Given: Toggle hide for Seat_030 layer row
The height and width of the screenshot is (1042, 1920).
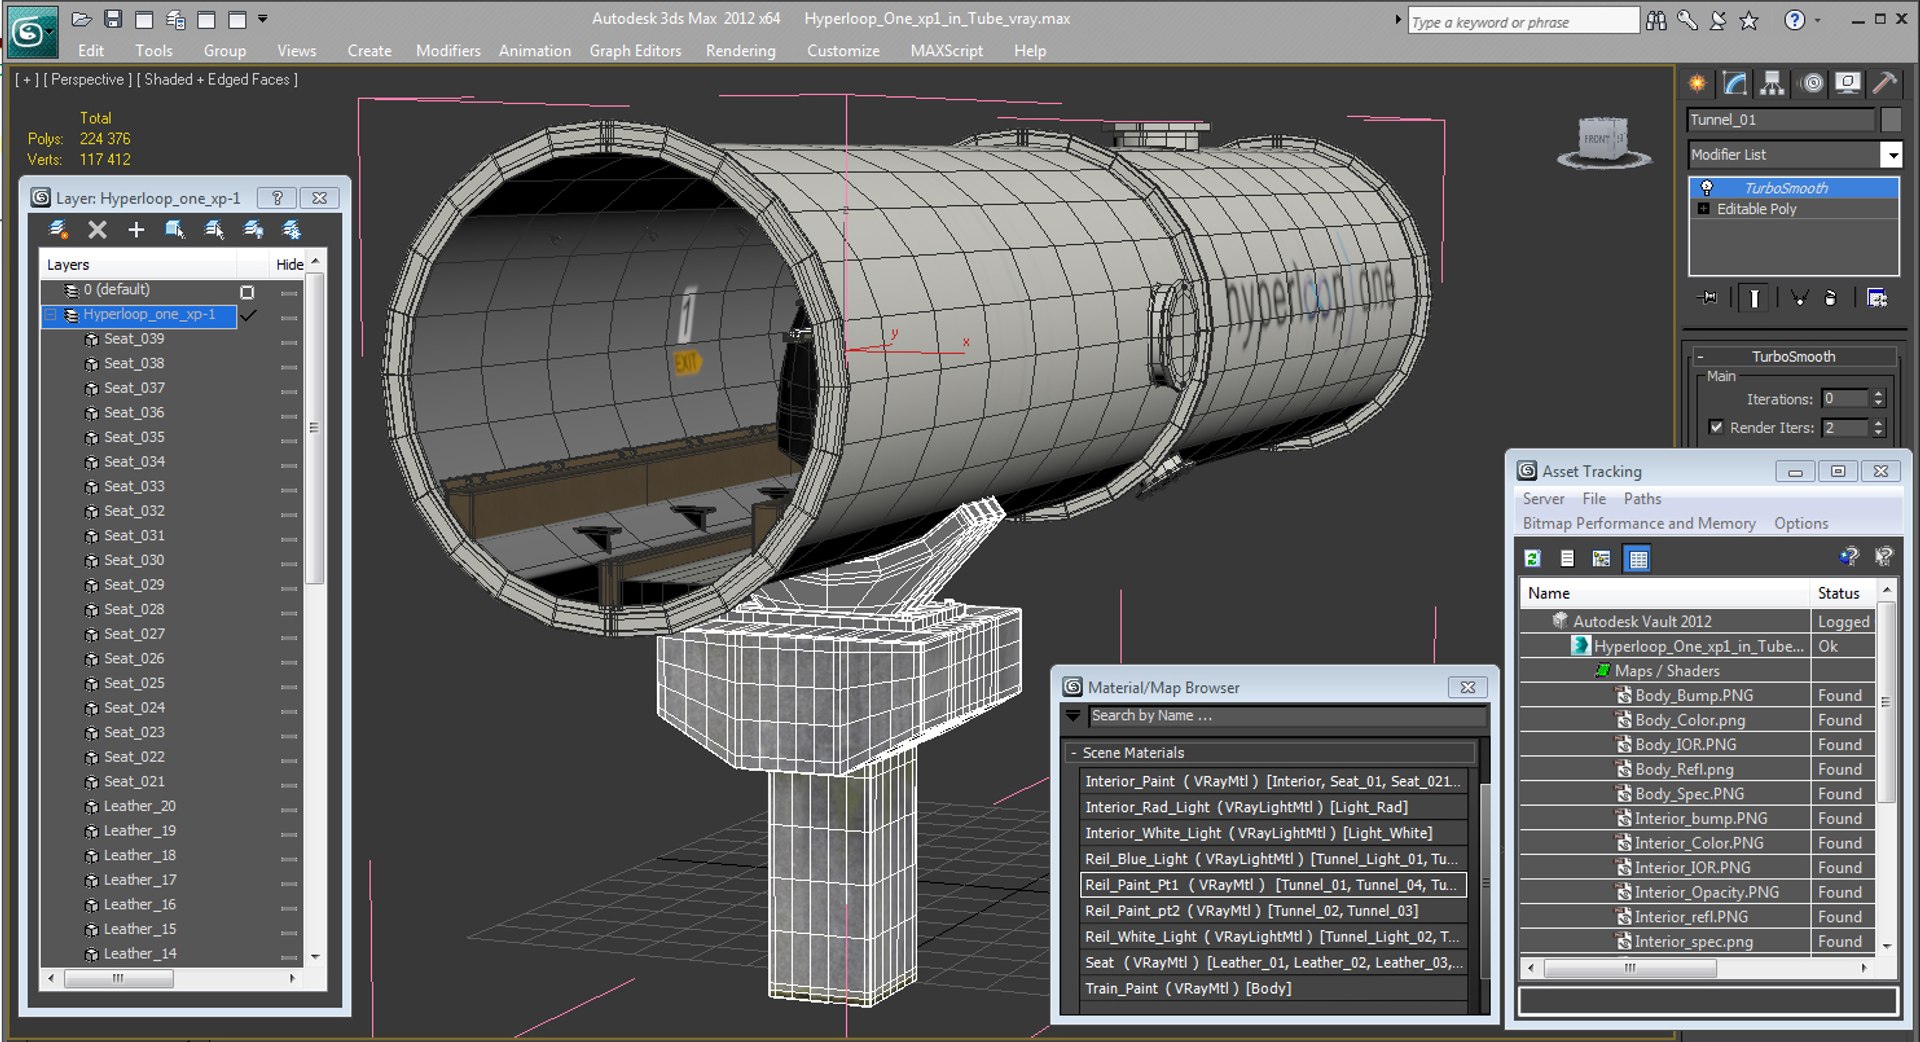Looking at the screenshot, I should tap(289, 563).
